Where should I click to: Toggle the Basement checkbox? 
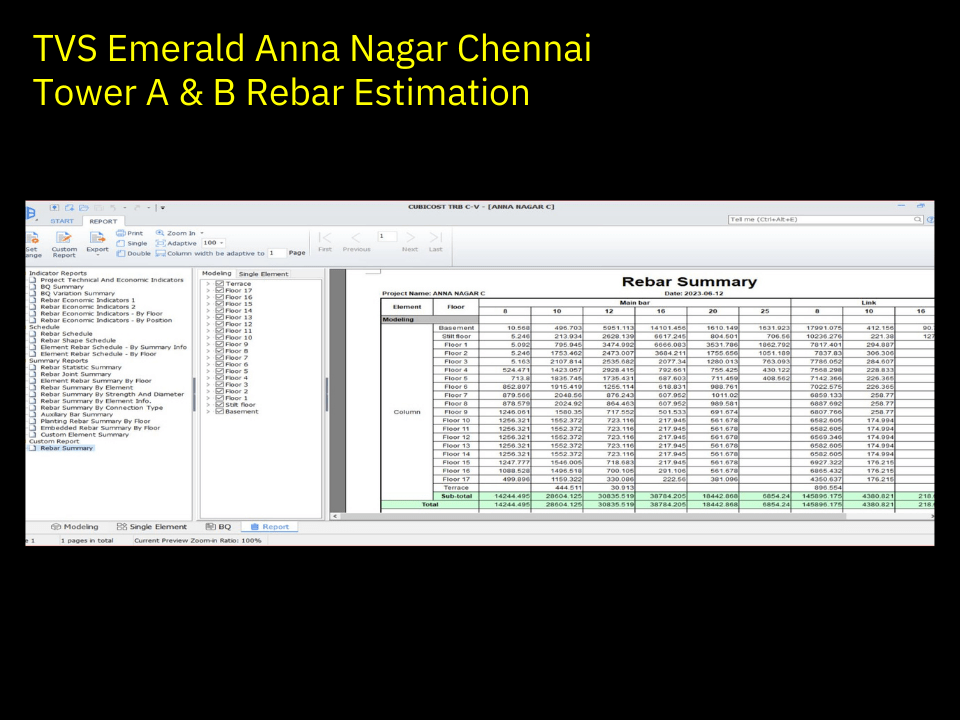pos(219,411)
